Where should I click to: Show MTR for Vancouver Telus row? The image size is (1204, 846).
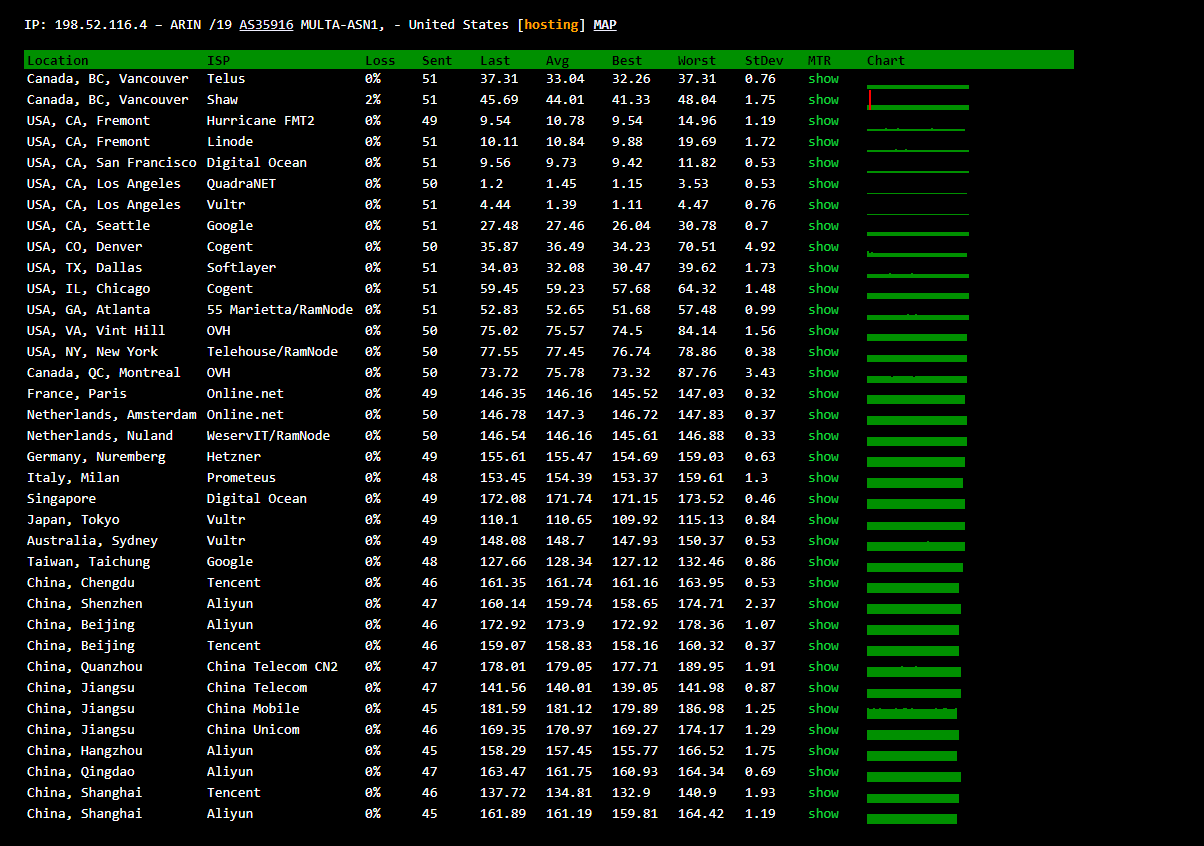coord(823,78)
